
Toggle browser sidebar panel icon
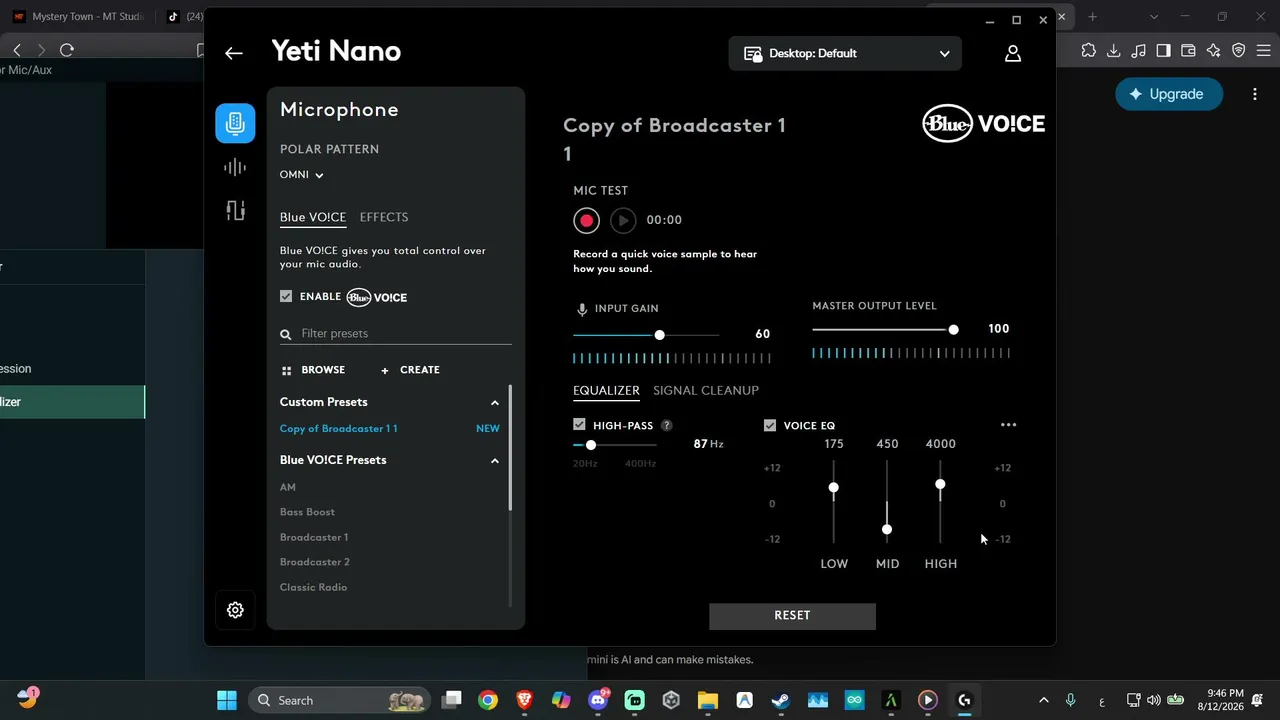point(1164,50)
